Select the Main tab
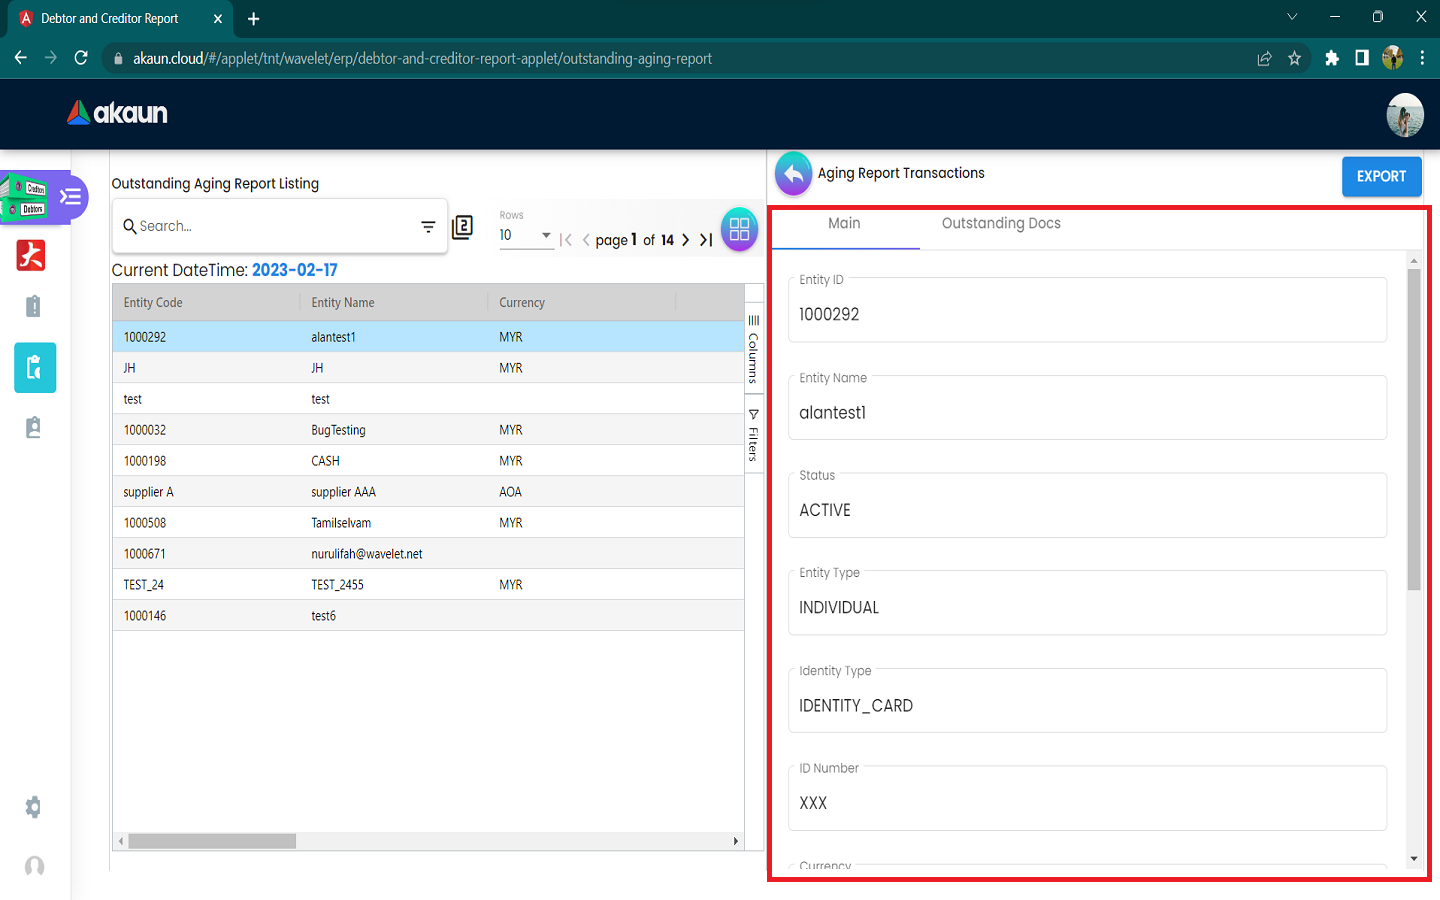 click(844, 224)
